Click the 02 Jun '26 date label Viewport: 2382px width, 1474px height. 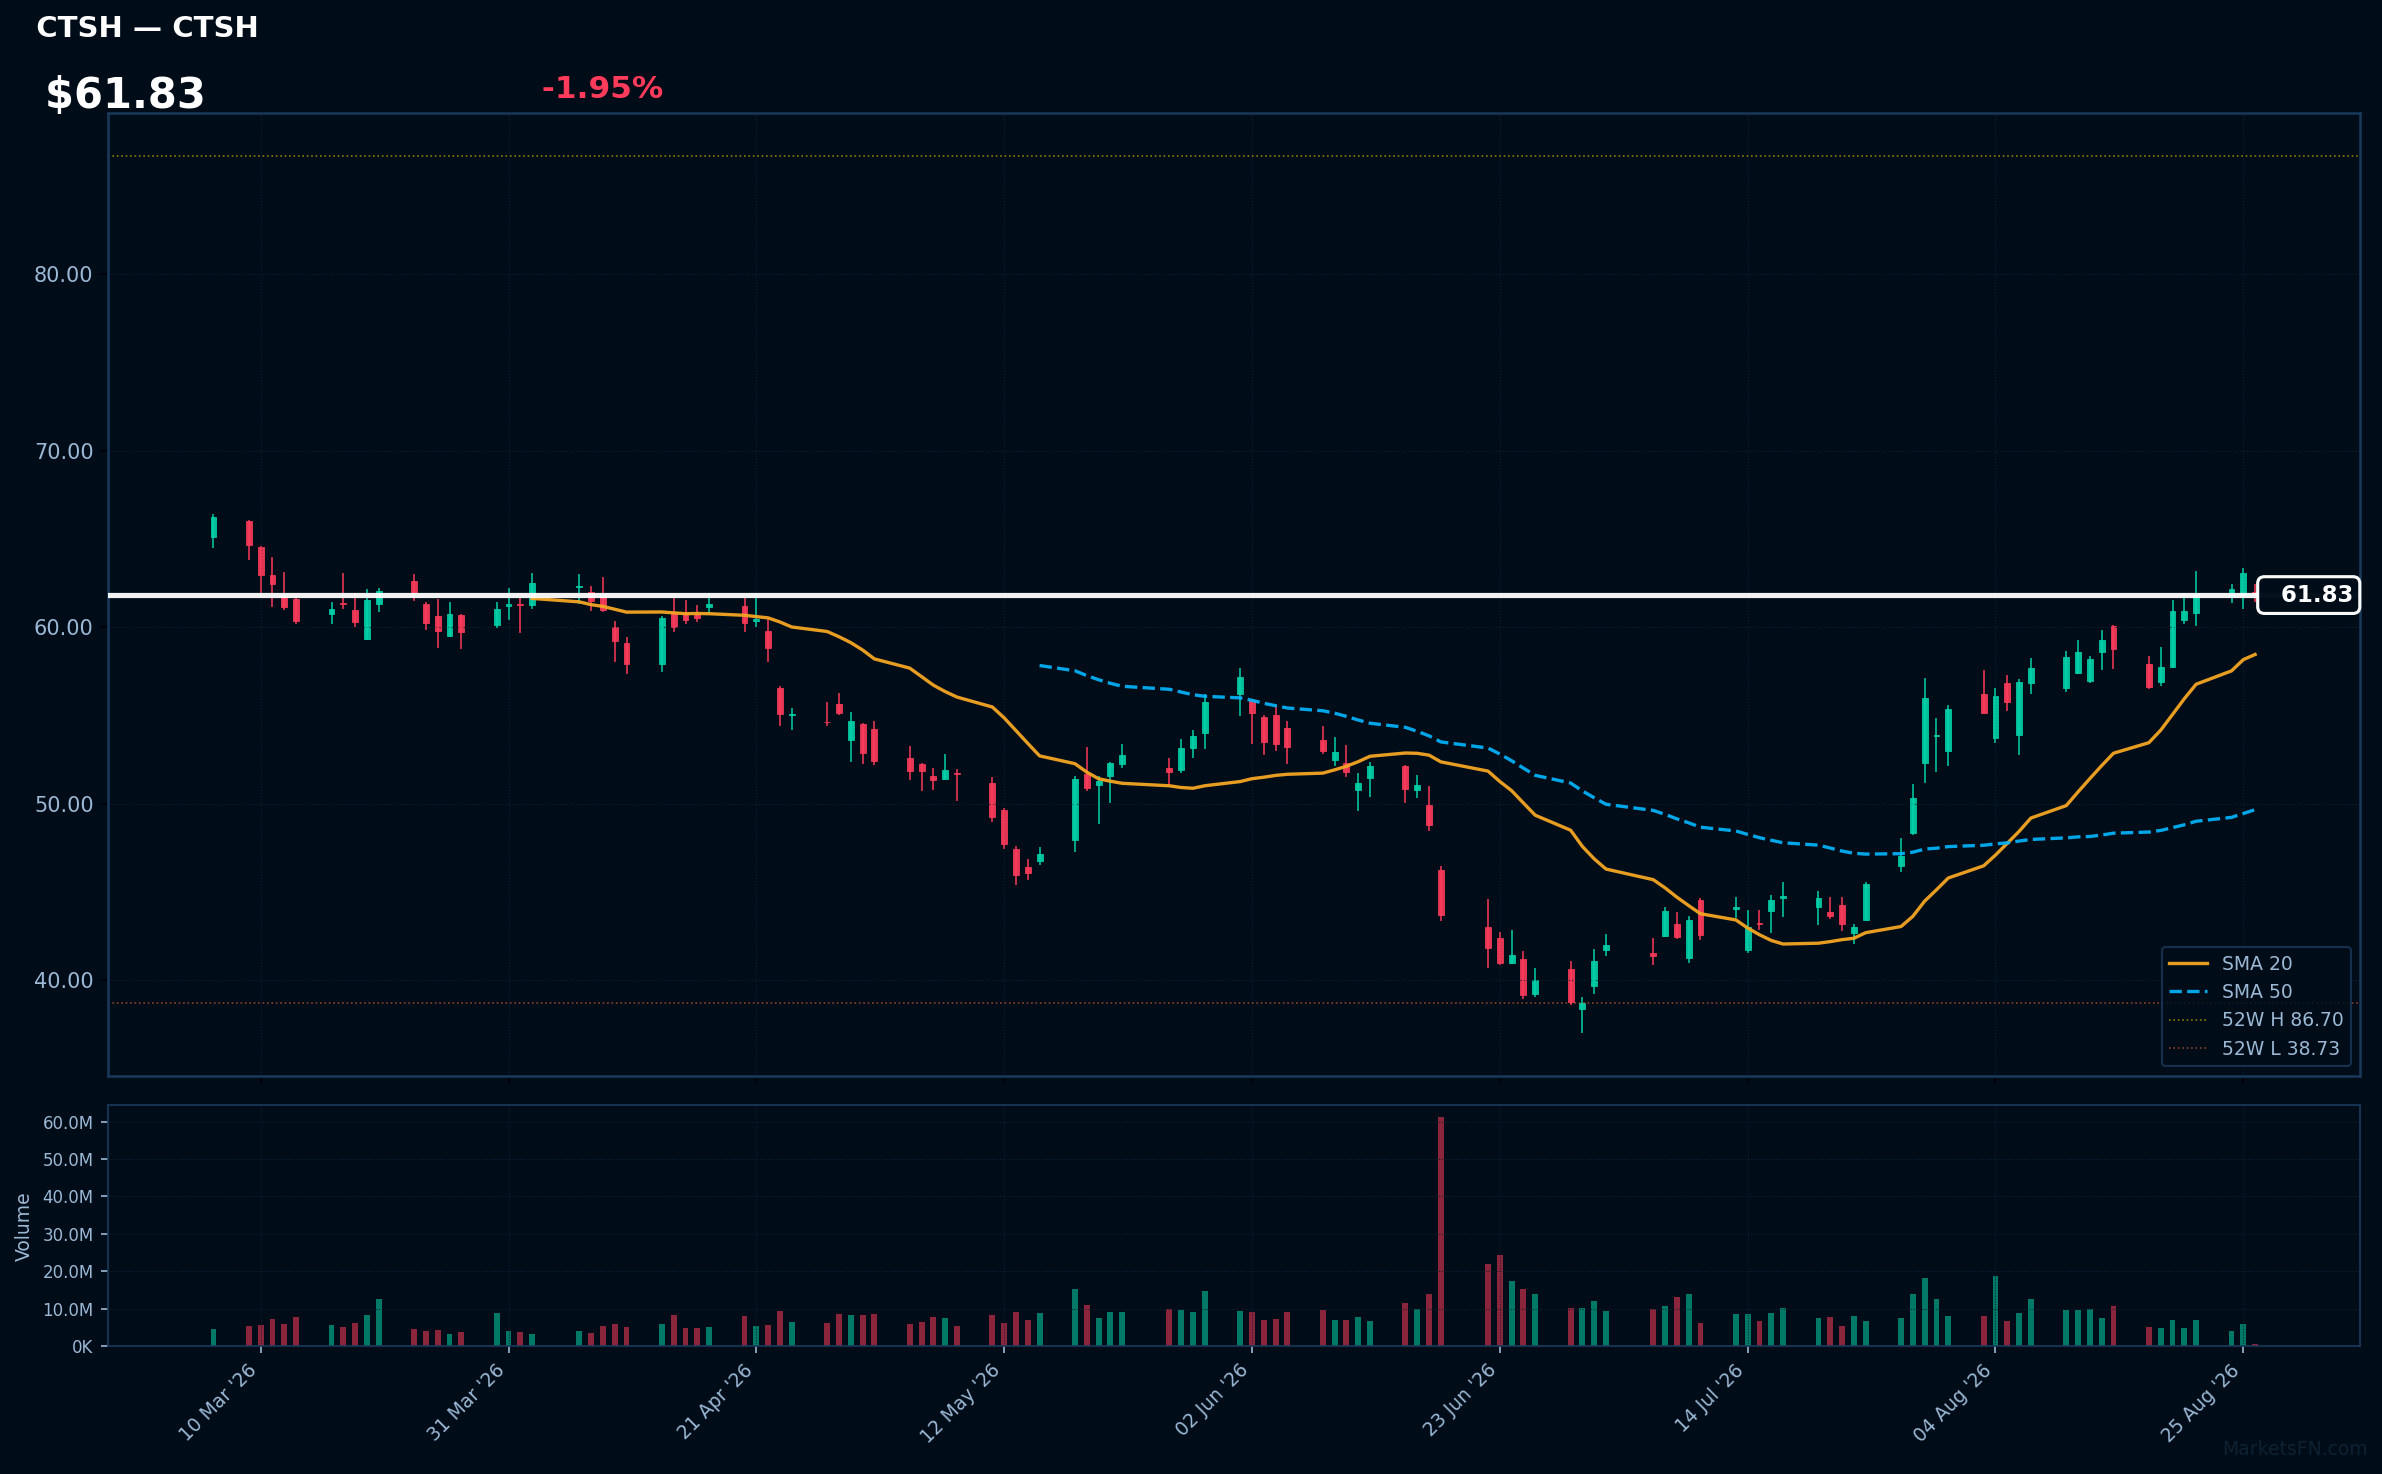[1211, 1402]
